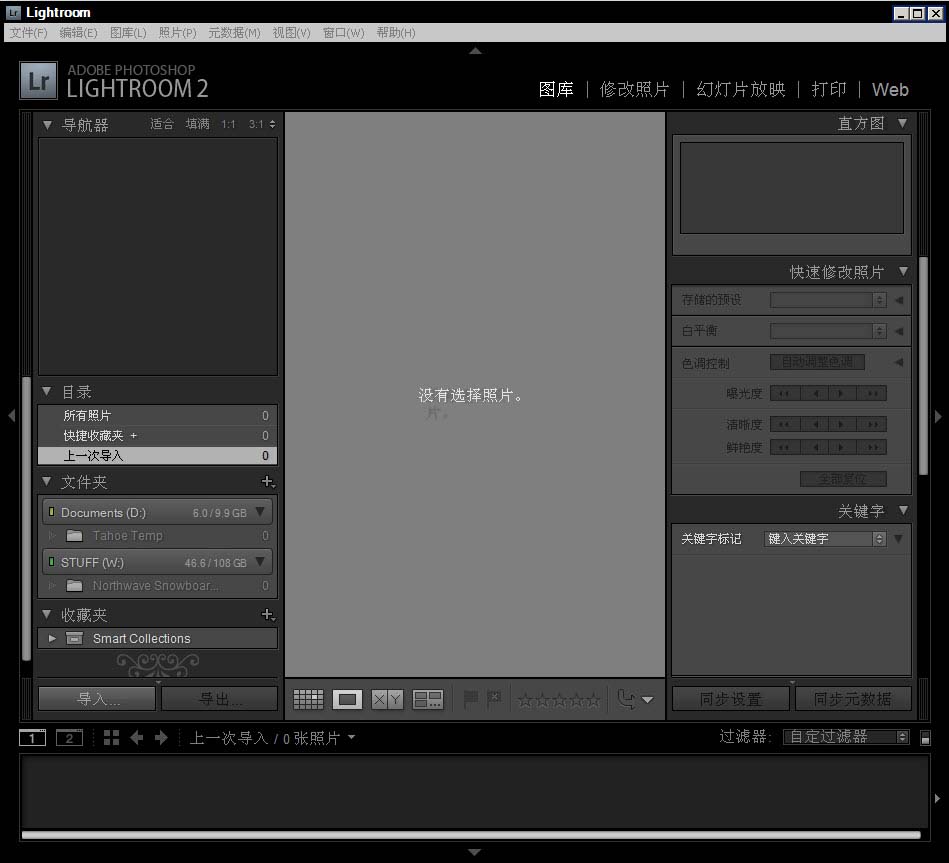This screenshot has width=949, height=863.
Task: Select Loupe view icon
Action: [x=347, y=700]
